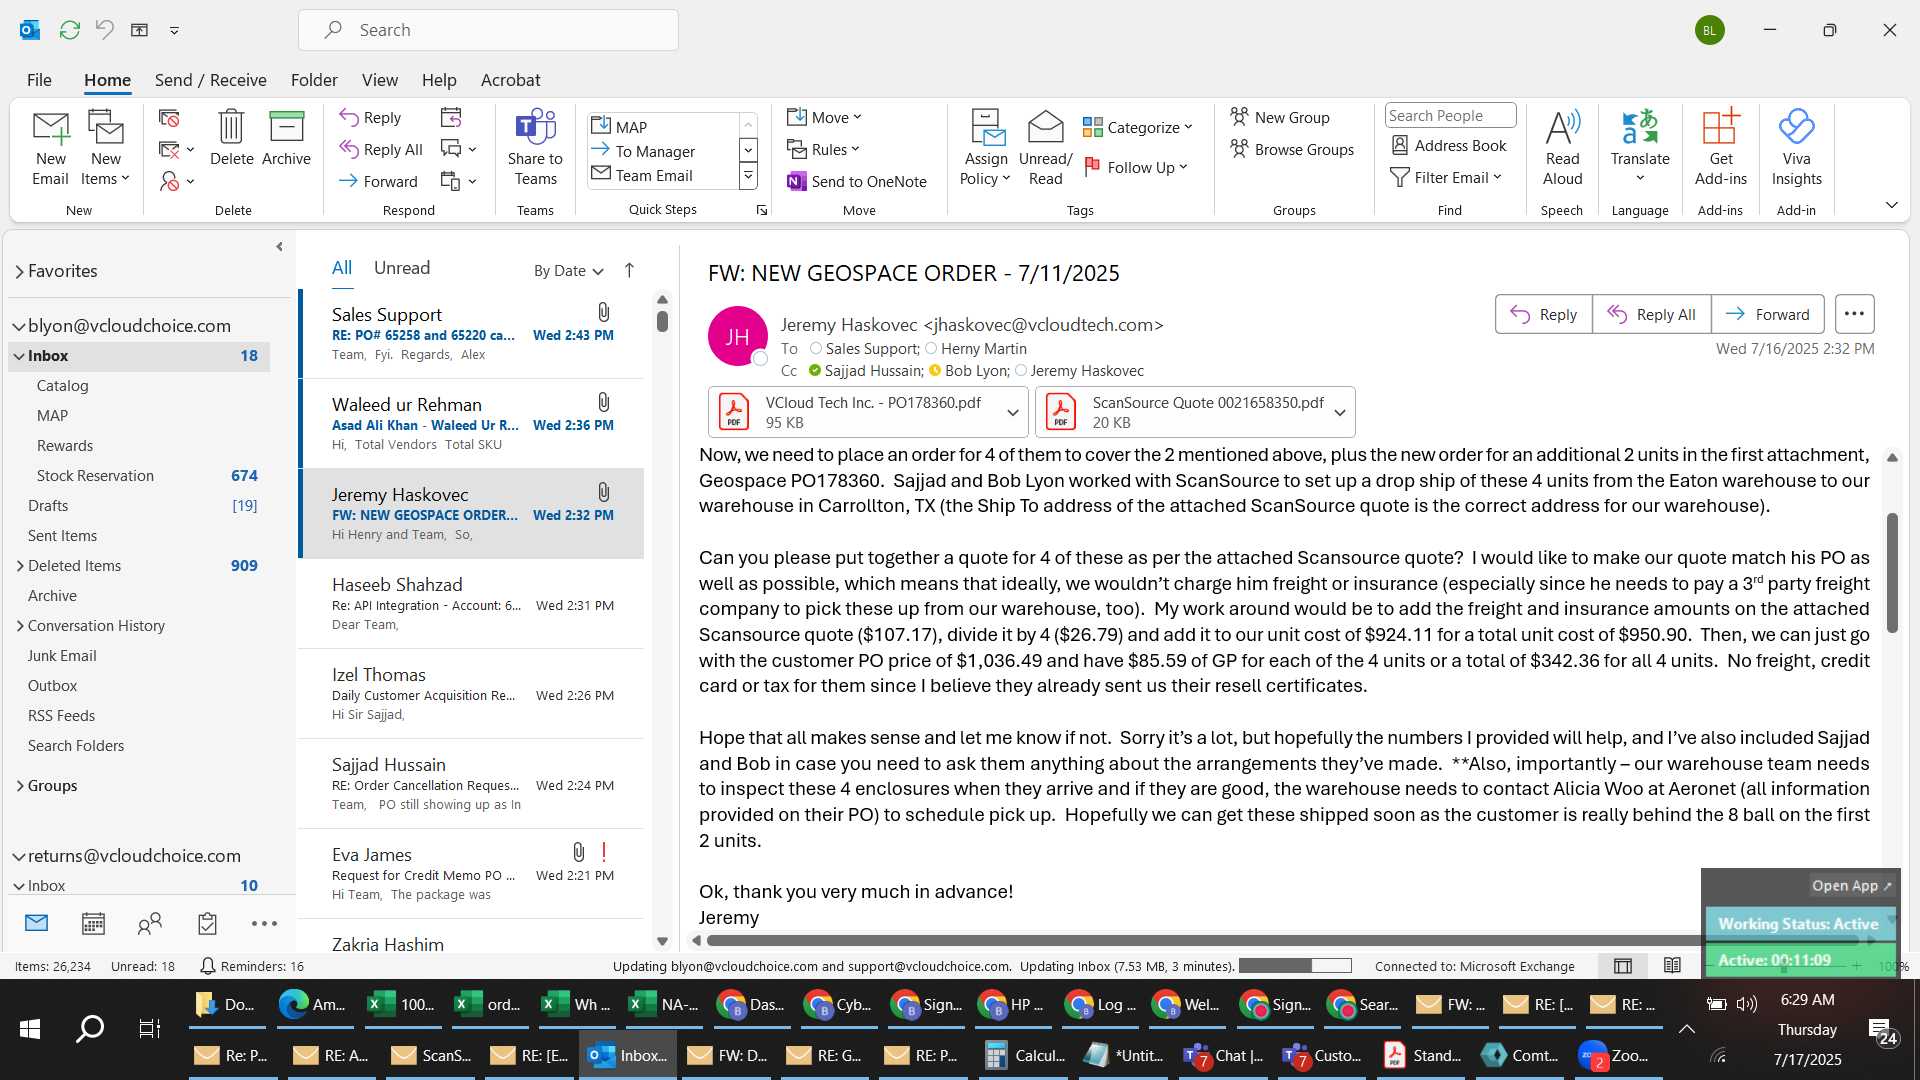
Task: Click the Search People field
Action: coord(1450,115)
